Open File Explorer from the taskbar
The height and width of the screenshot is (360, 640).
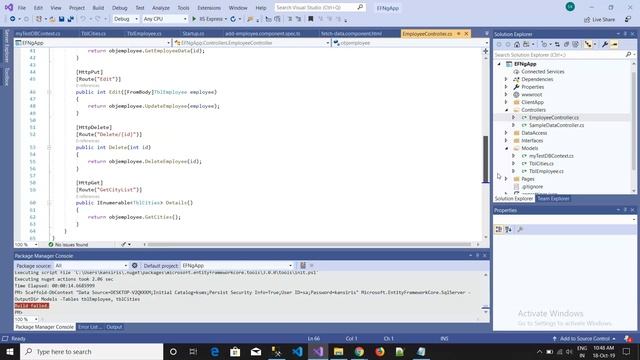tap(338, 351)
